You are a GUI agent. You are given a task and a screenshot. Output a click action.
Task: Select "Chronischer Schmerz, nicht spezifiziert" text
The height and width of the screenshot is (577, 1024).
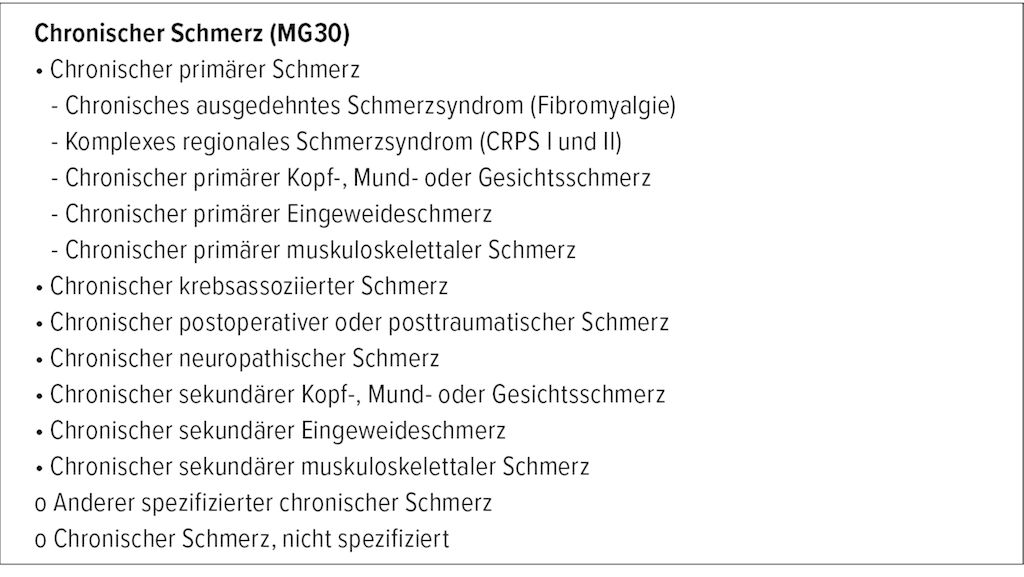coord(251,539)
